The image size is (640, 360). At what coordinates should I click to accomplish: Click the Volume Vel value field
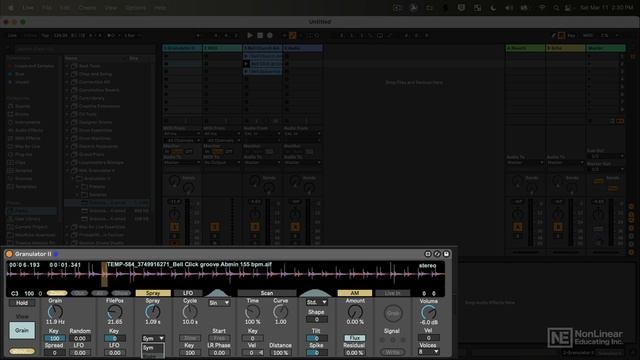point(428,338)
